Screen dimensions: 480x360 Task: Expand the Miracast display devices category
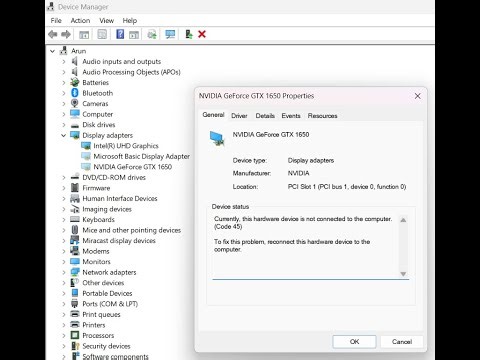(x=64, y=241)
